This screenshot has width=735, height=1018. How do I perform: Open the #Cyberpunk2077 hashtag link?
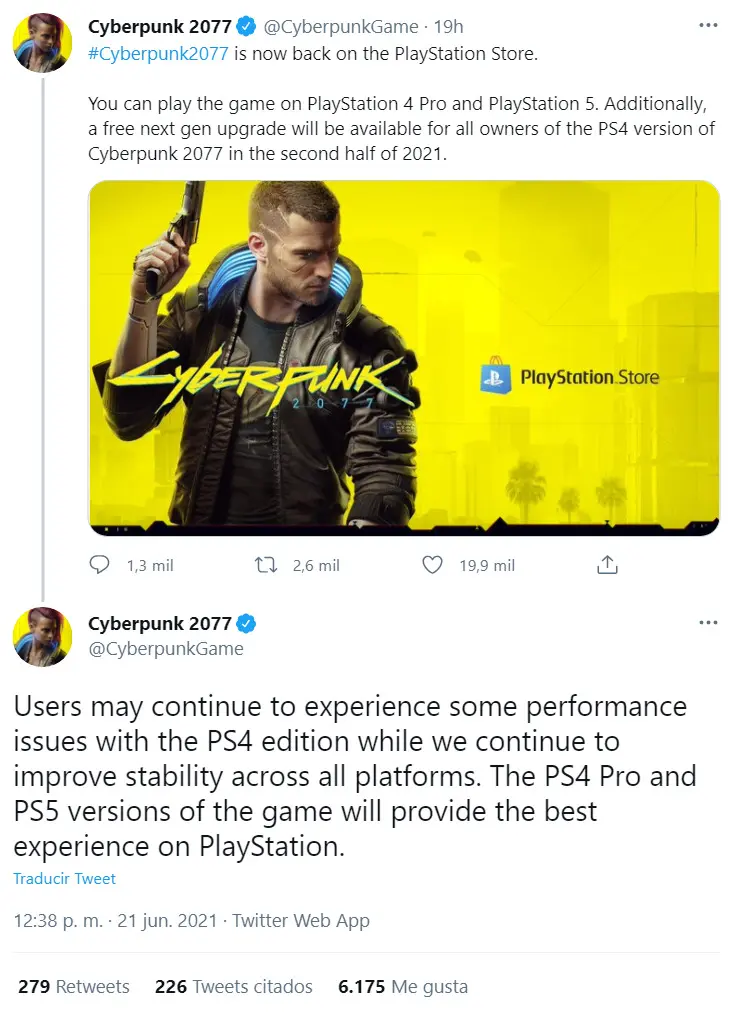point(158,53)
